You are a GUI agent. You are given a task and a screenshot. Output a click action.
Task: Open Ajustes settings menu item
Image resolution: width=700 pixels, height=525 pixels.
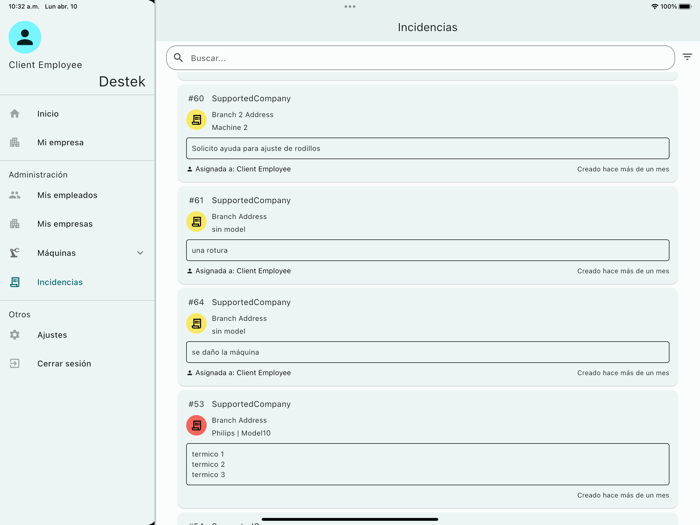click(x=78, y=335)
